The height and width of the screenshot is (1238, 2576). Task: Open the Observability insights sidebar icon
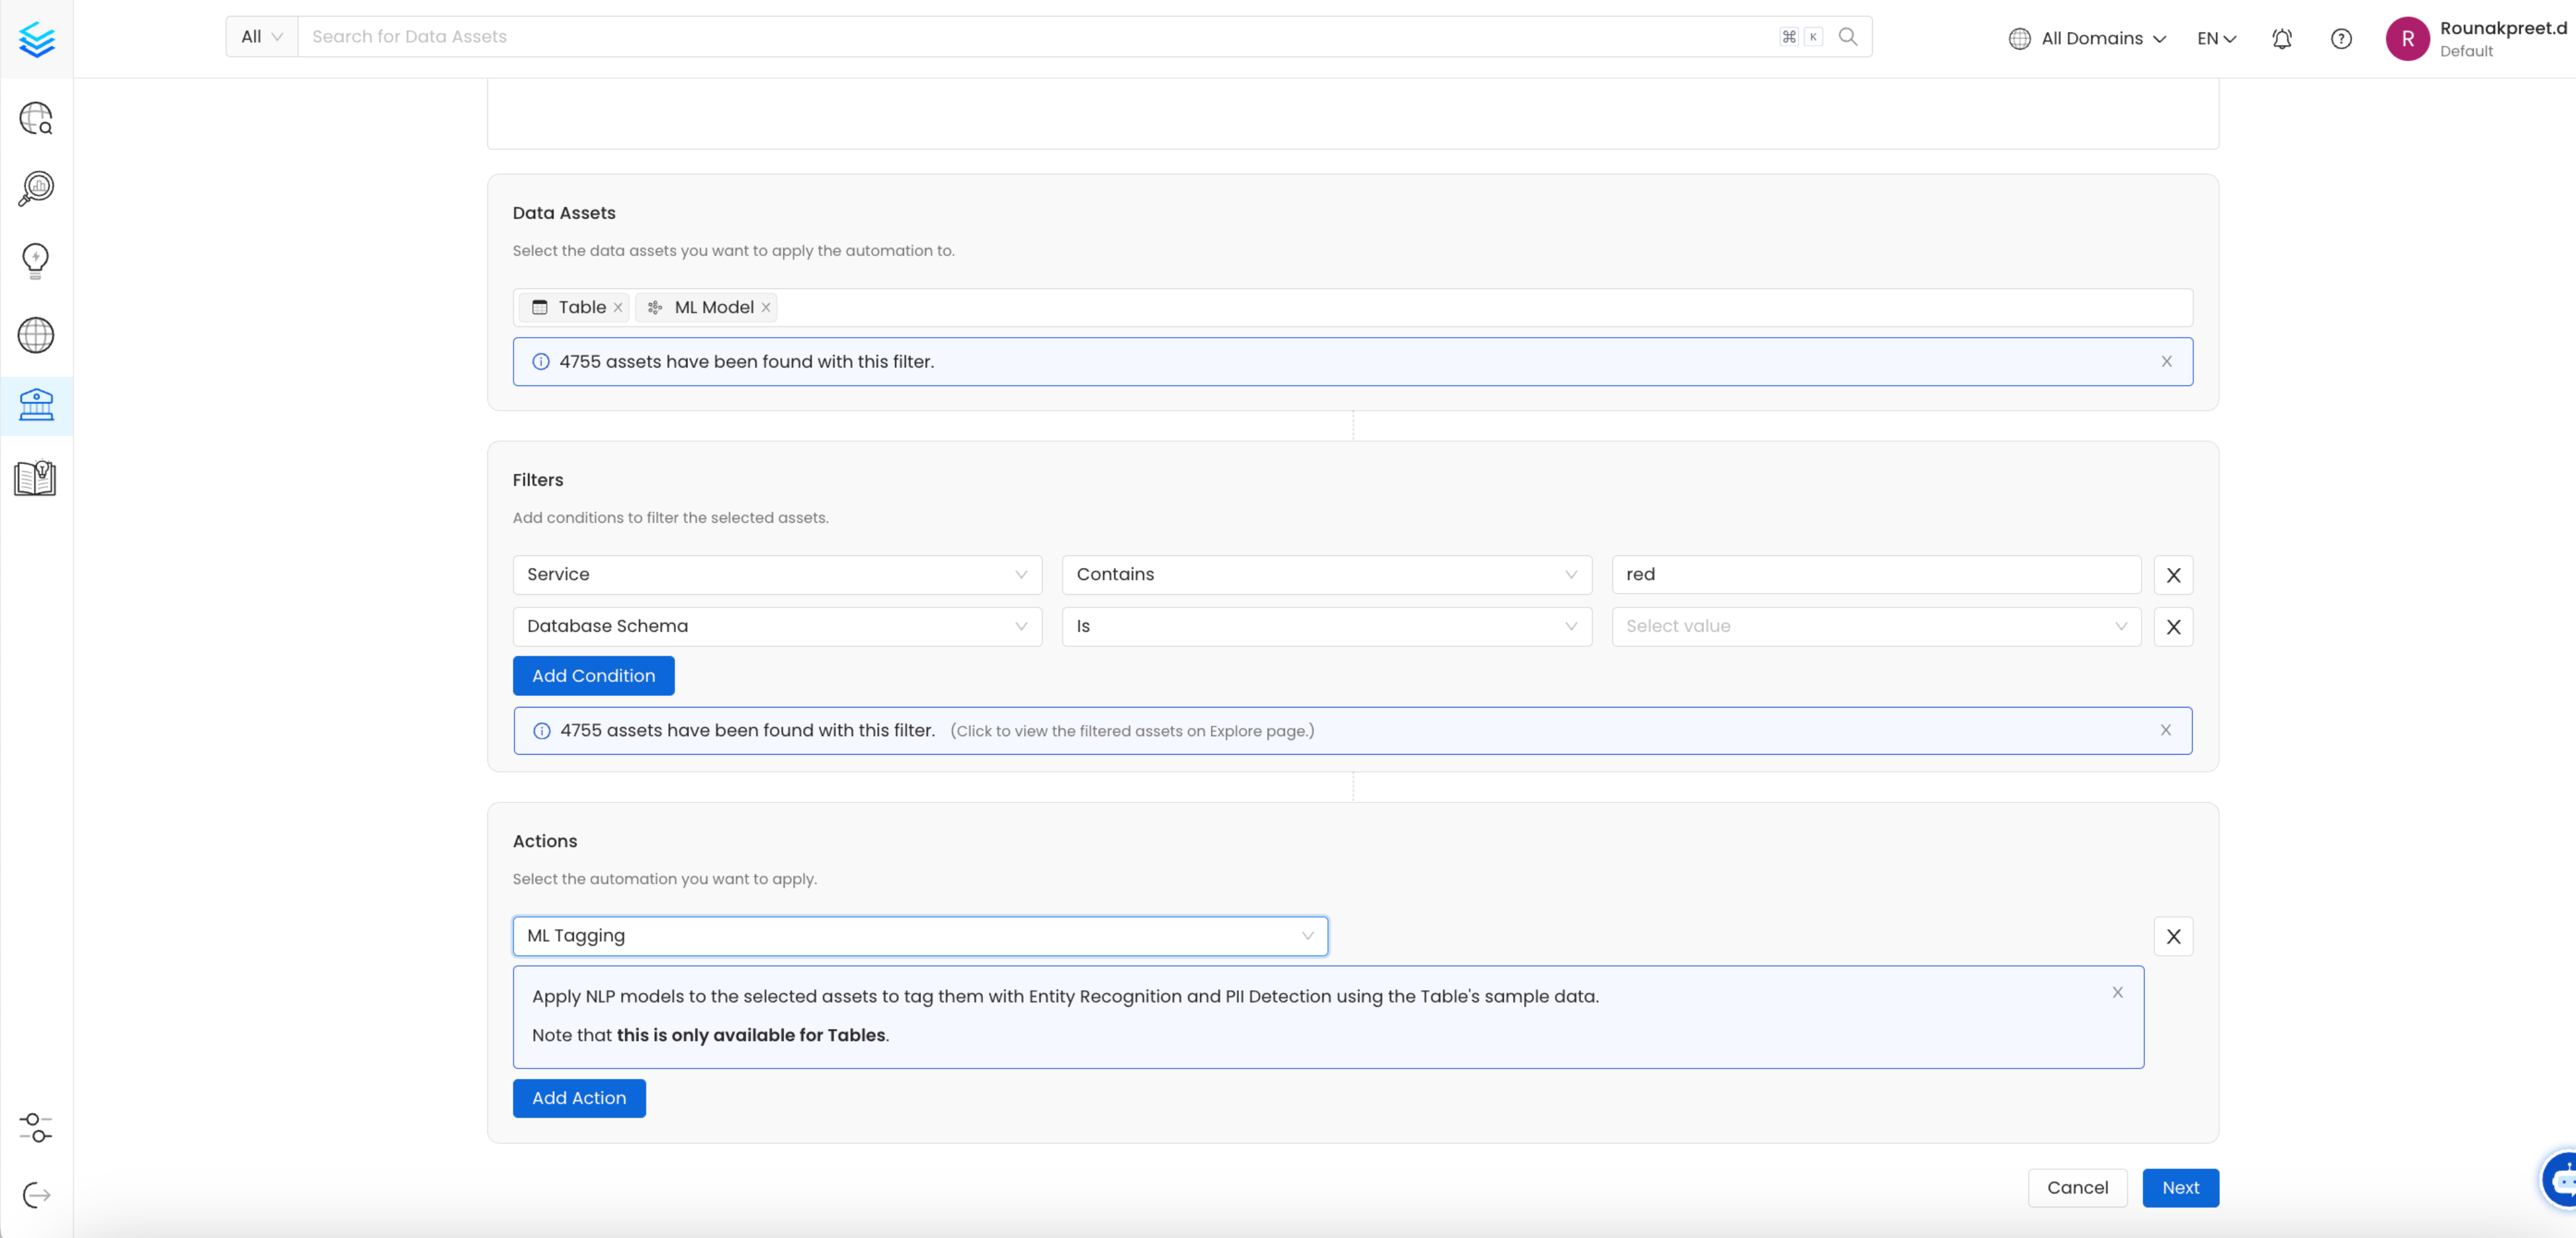click(36, 188)
